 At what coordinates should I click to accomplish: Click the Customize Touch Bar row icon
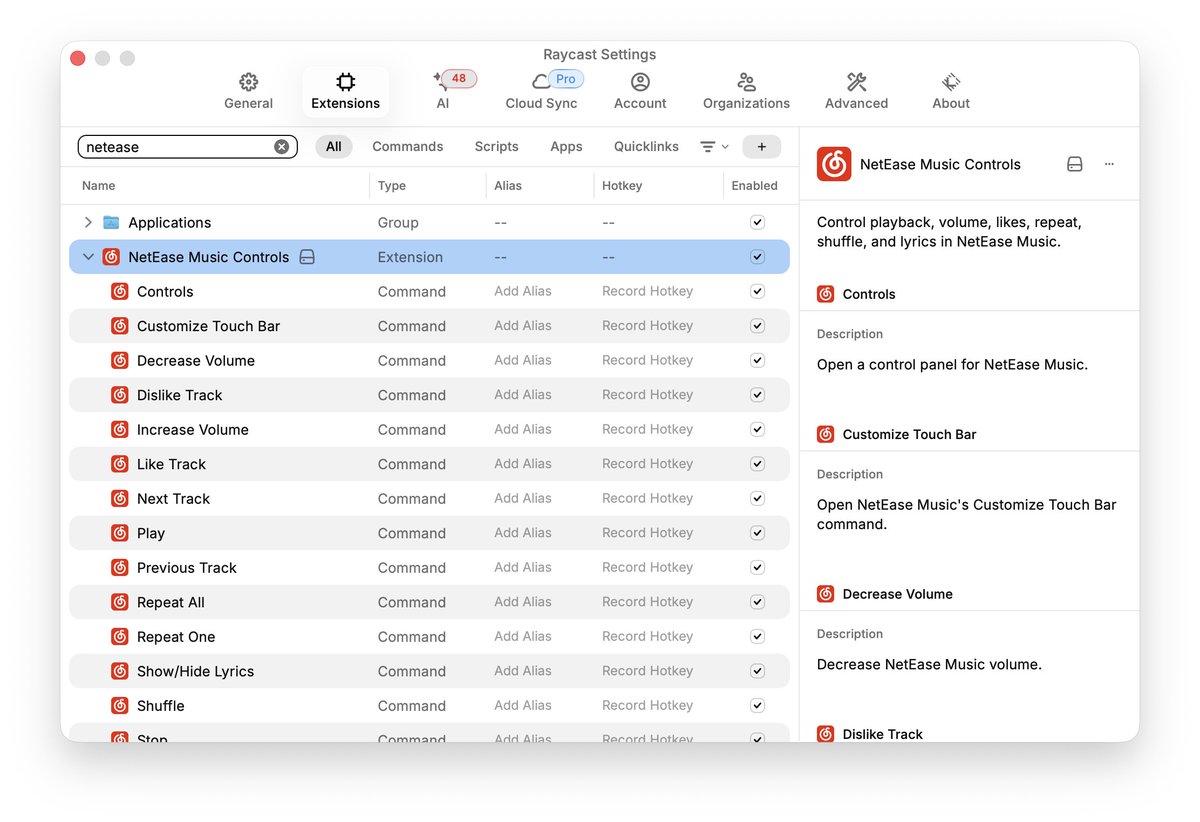click(x=120, y=326)
